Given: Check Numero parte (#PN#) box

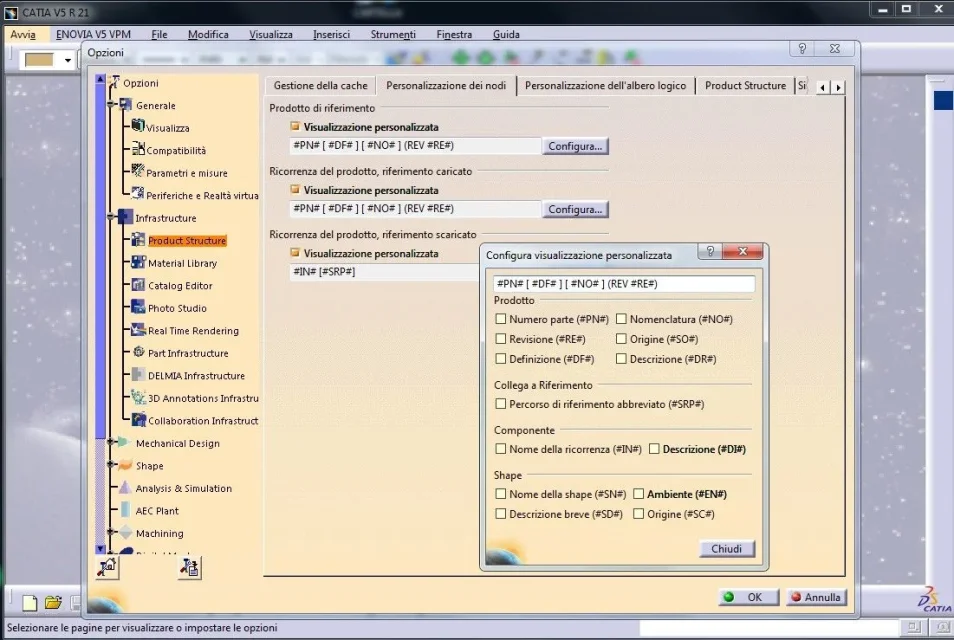Looking at the screenshot, I should point(501,319).
